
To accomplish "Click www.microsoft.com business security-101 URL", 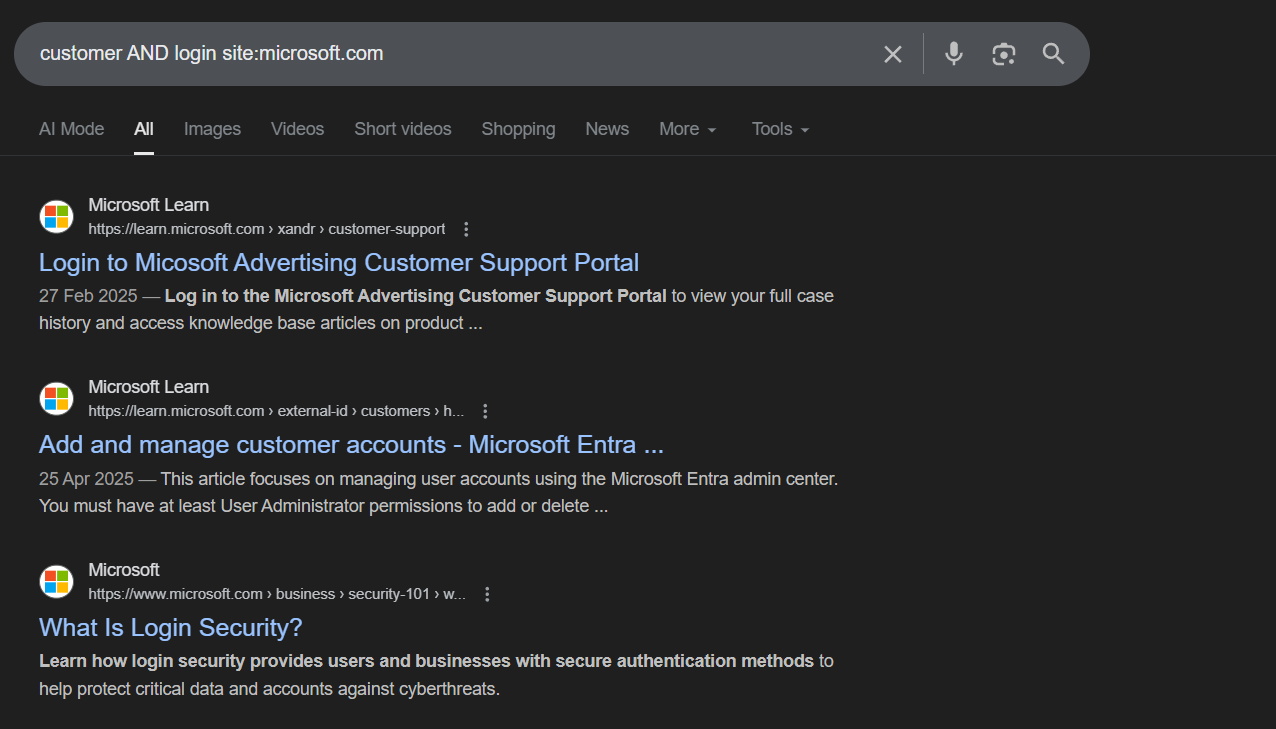I will [x=277, y=594].
